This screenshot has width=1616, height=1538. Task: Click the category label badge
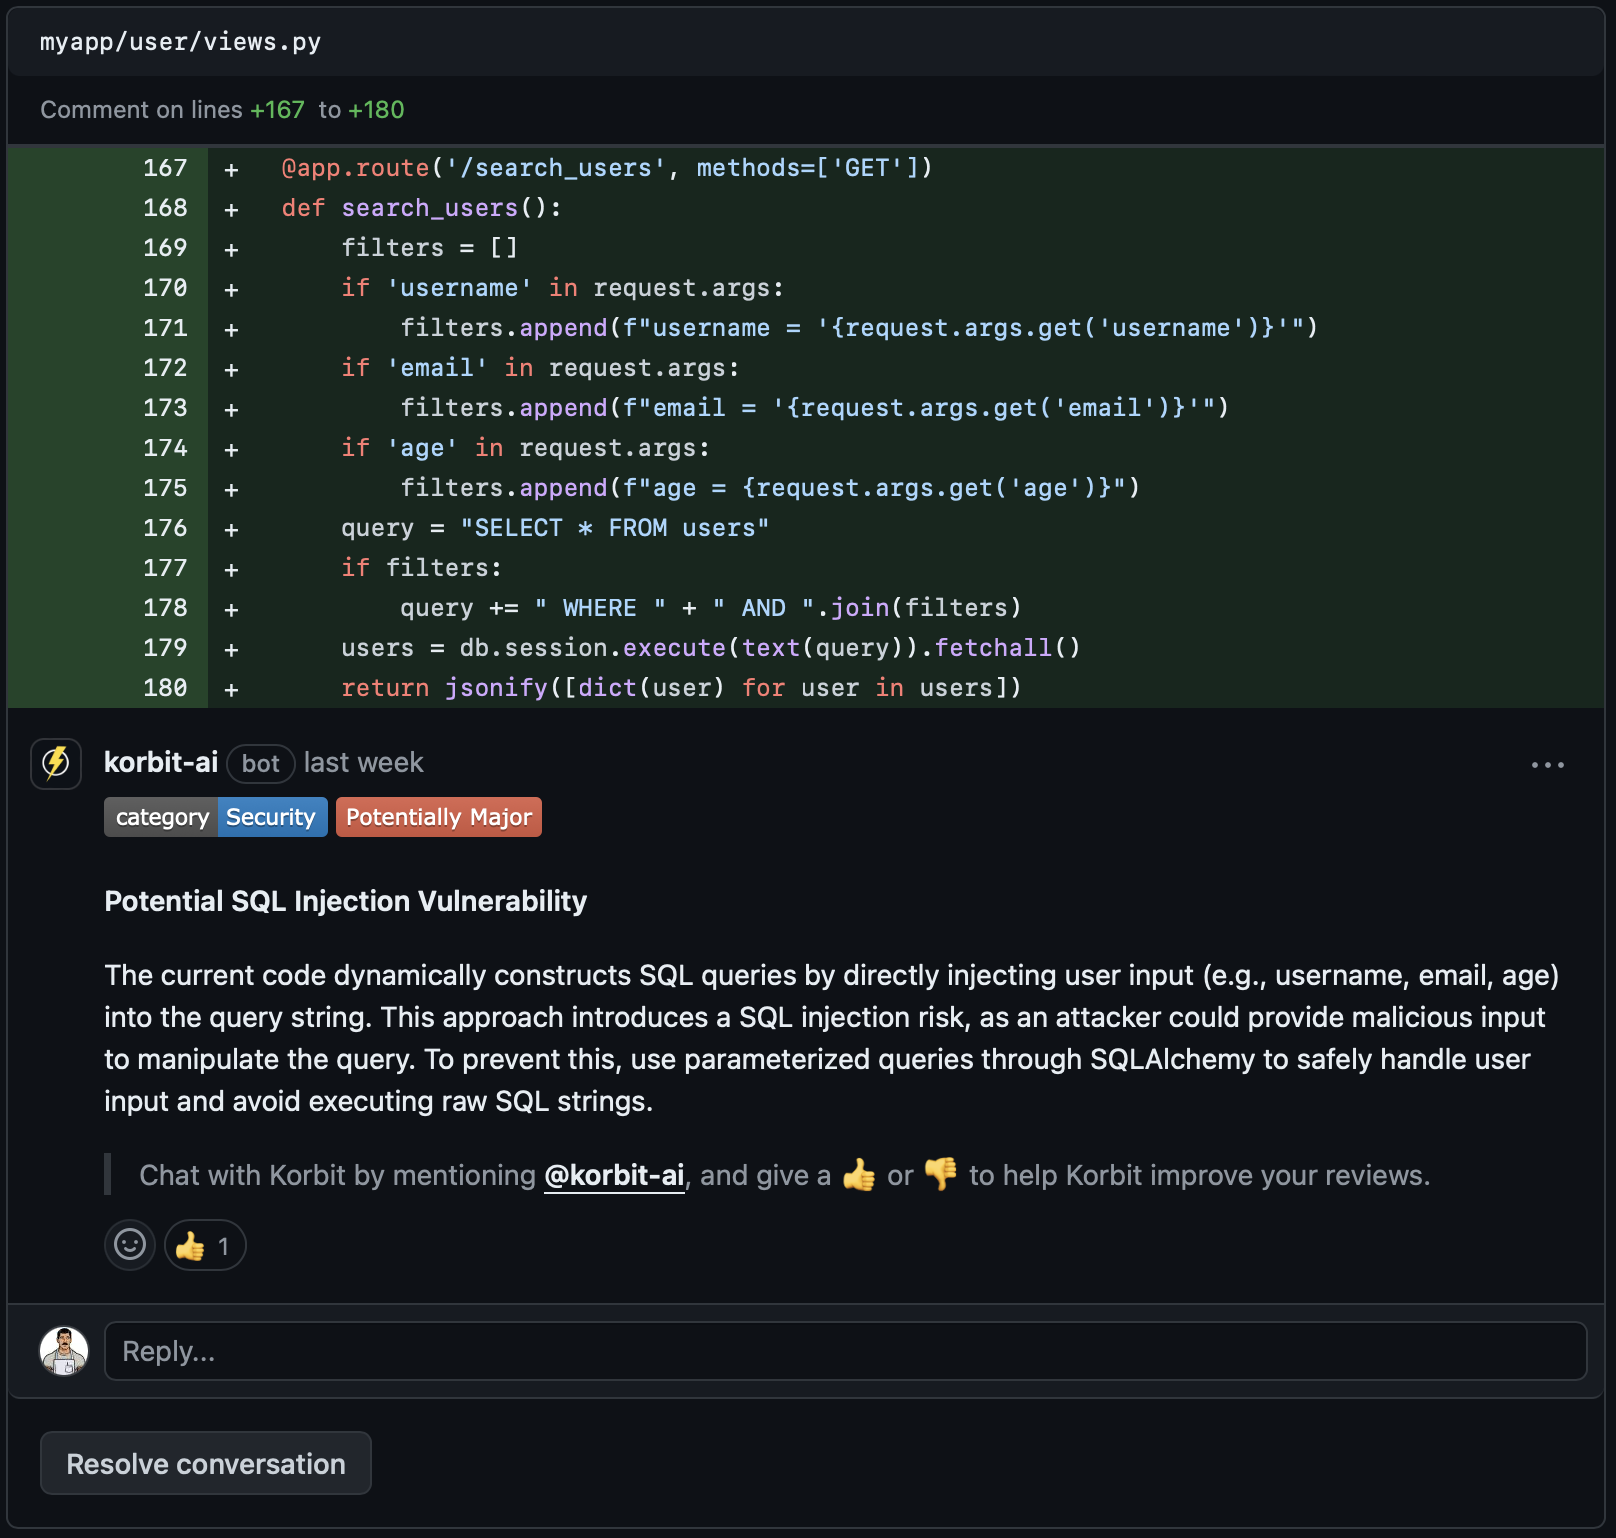click(161, 817)
